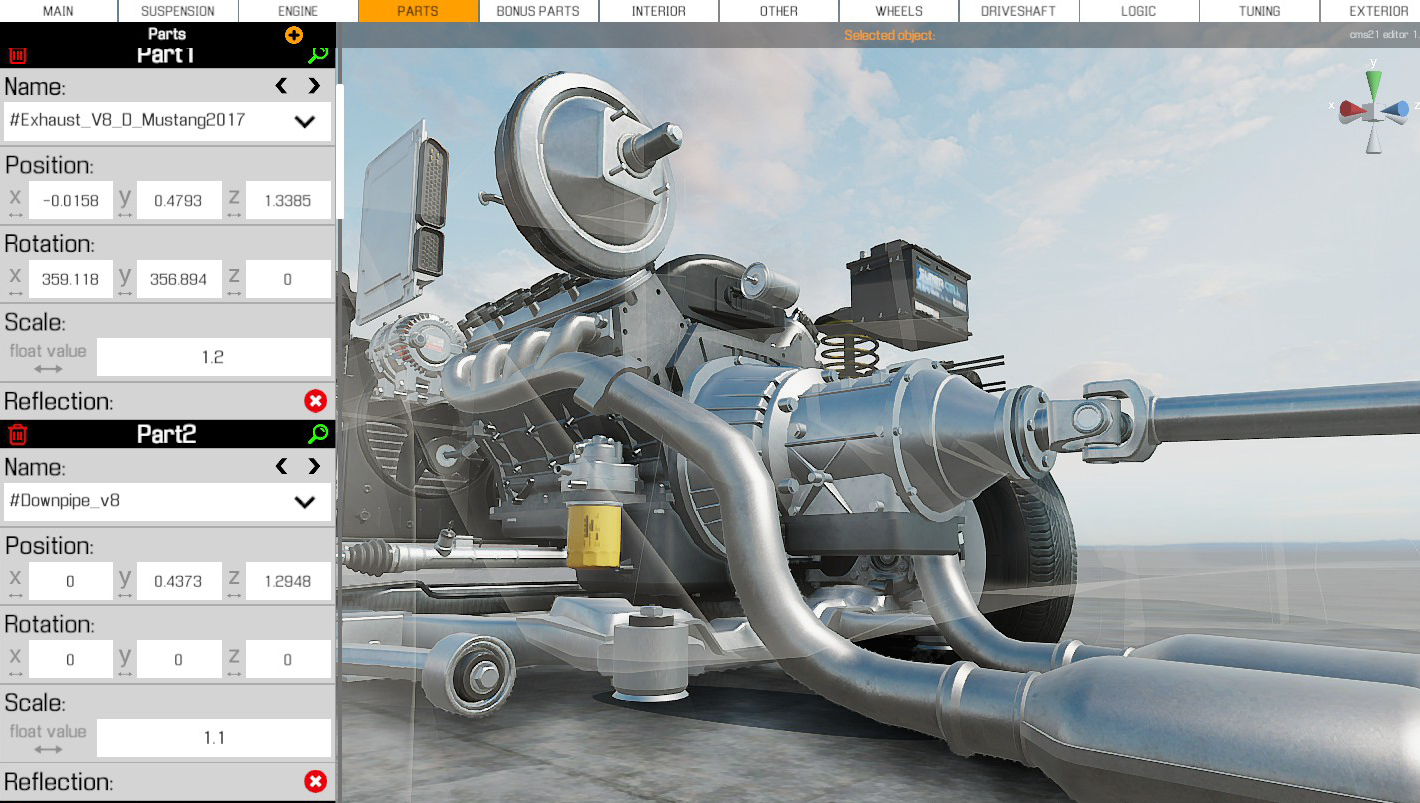Screen dimensions: 1420x803
Task: Click Part1 position y field 0.4793
Action: (179, 200)
